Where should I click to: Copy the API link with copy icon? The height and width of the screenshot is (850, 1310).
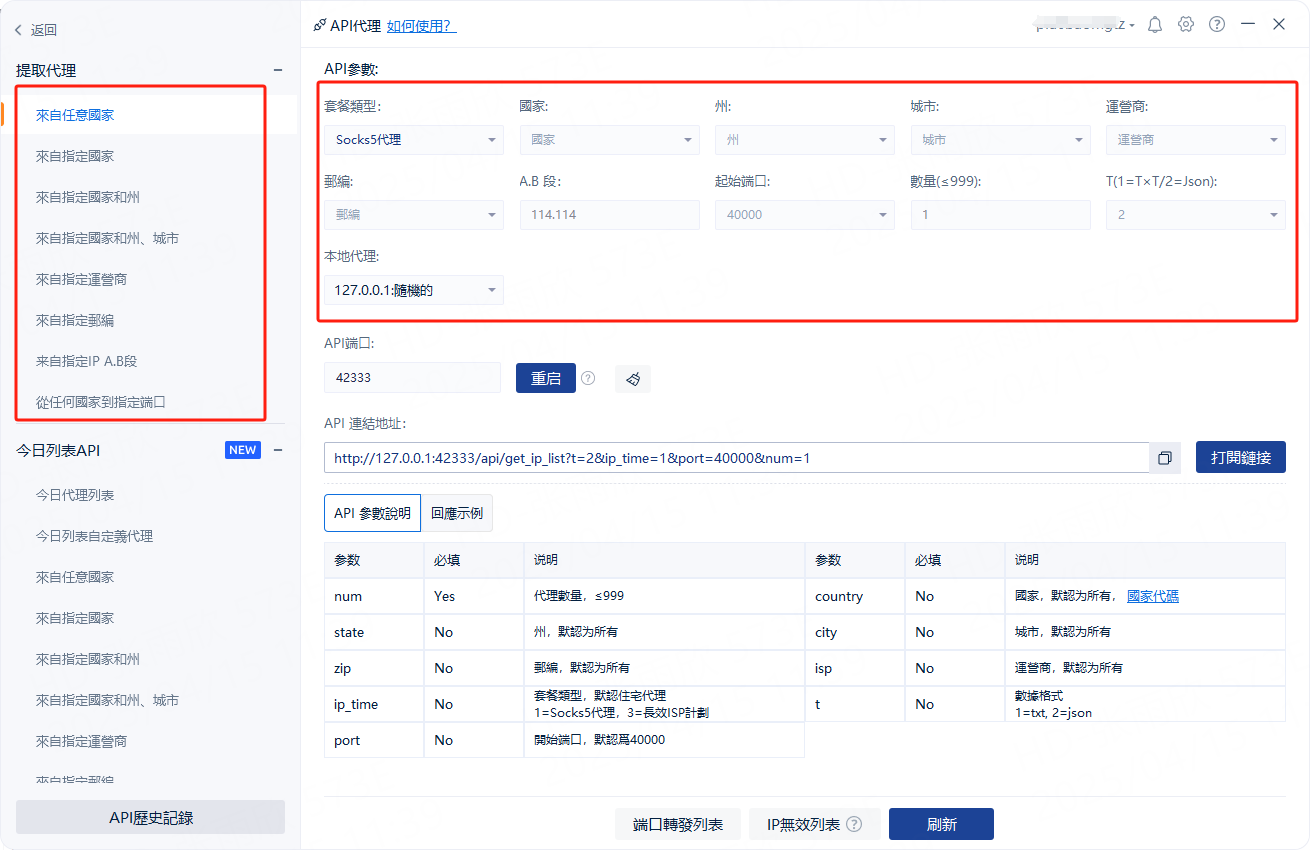click(1165, 458)
